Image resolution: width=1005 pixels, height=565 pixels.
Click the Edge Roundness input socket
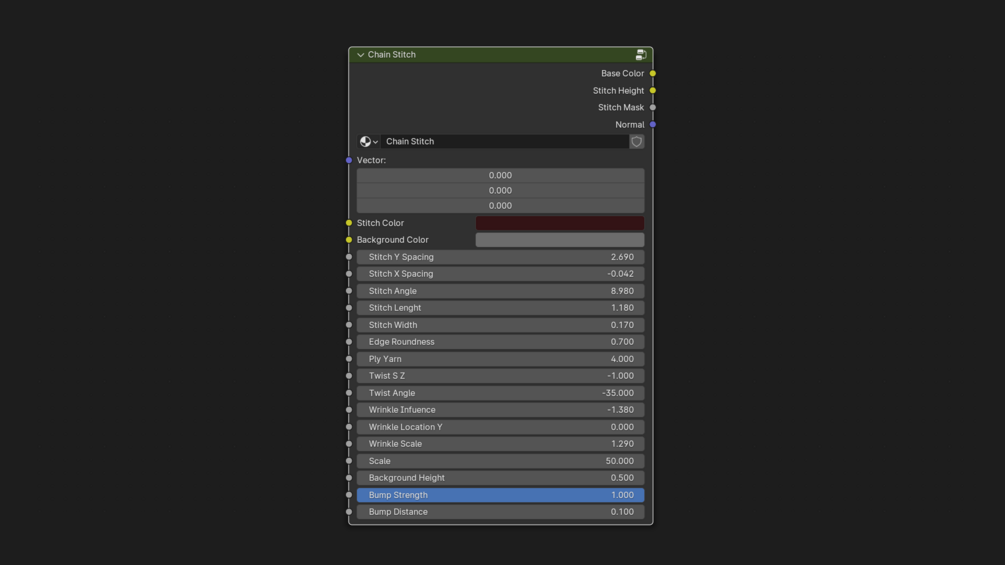click(x=349, y=341)
